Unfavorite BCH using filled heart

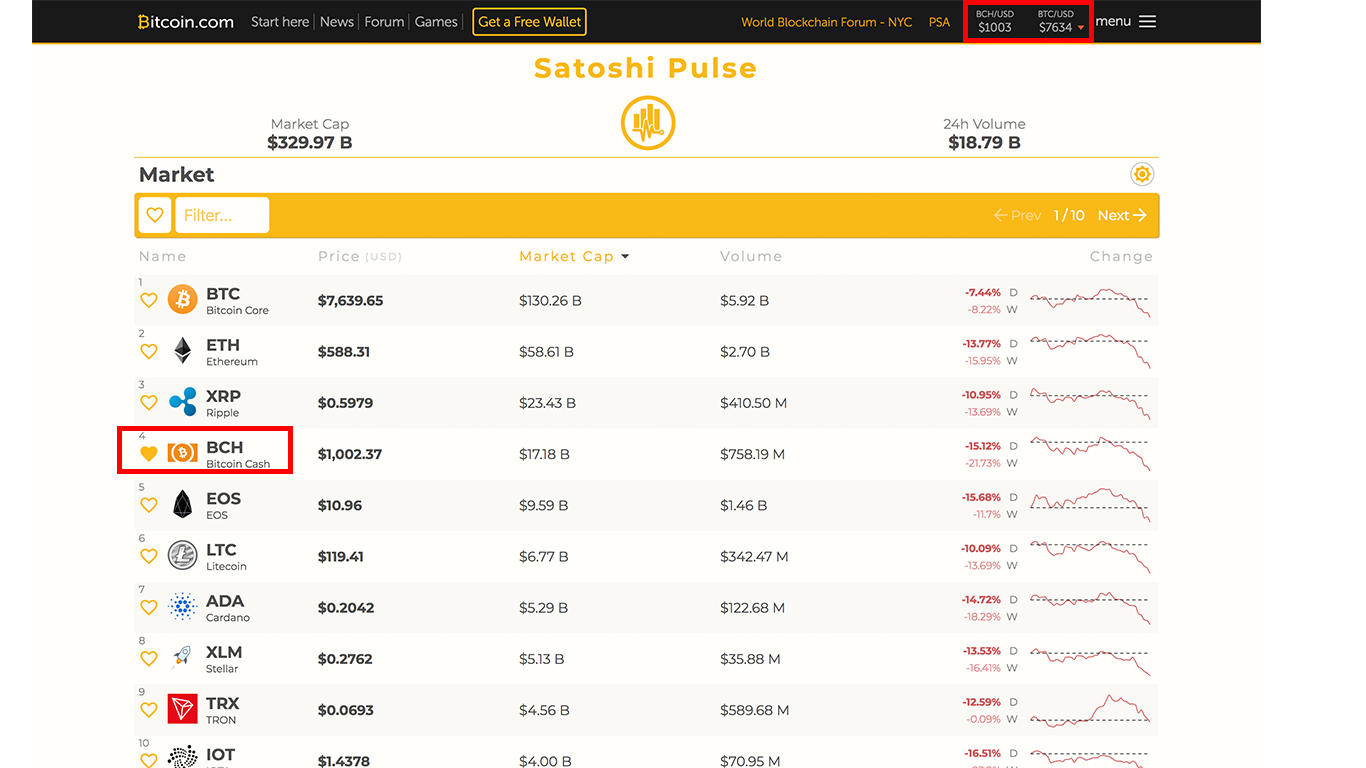pos(149,454)
